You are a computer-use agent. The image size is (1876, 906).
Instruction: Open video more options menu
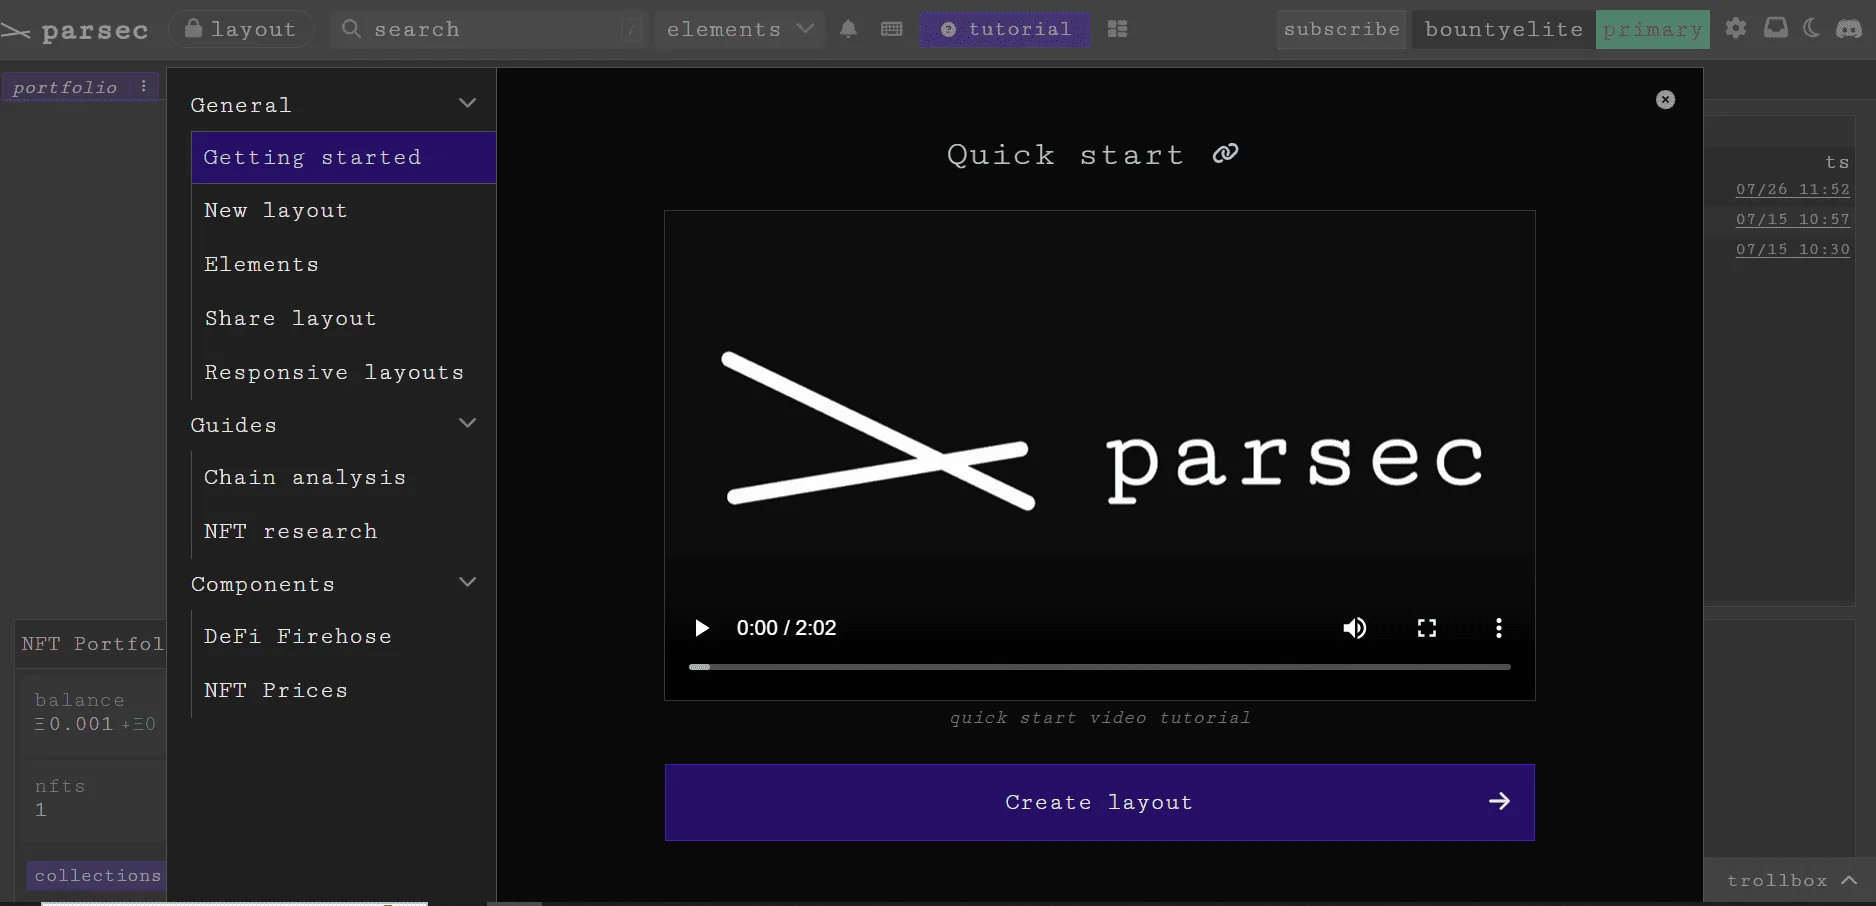(x=1498, y=628)
